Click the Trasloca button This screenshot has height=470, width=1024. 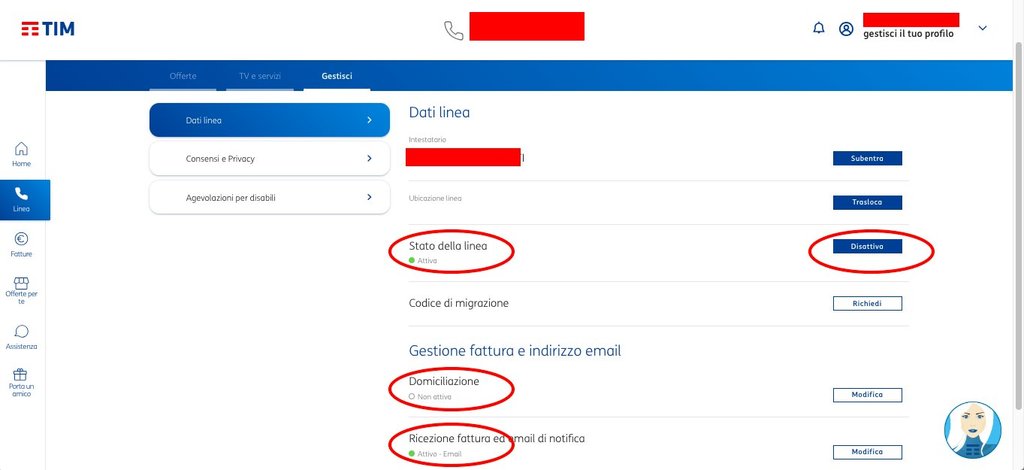click(867, 202)
